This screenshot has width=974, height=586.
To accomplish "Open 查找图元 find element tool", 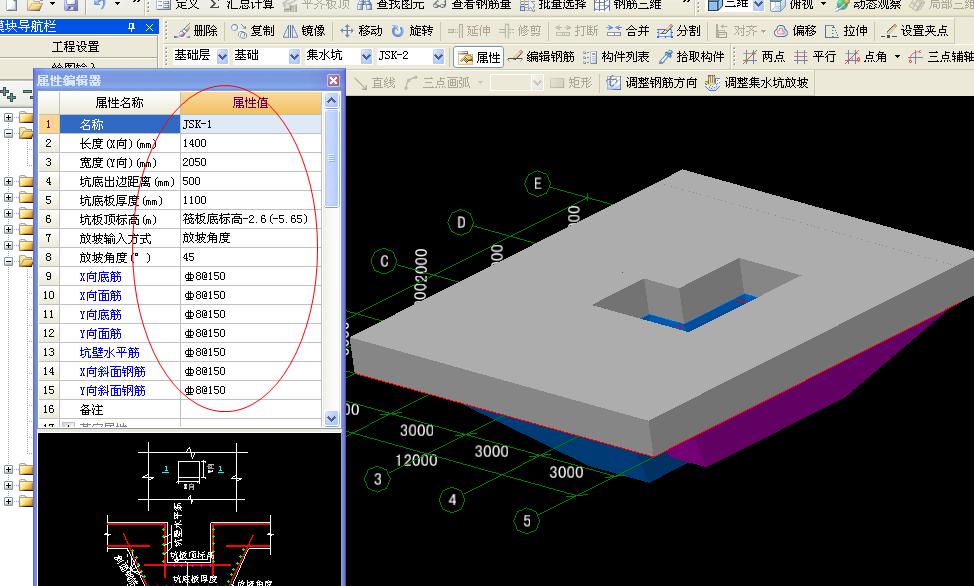I will (391, 4).
